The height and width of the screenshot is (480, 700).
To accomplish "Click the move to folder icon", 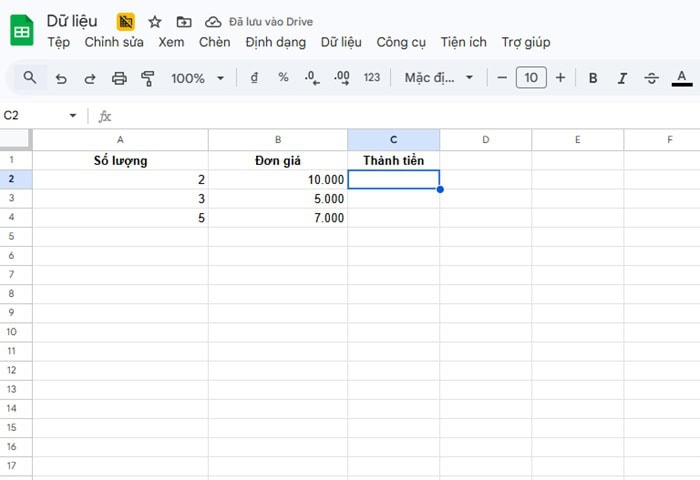I will (183, 21).
